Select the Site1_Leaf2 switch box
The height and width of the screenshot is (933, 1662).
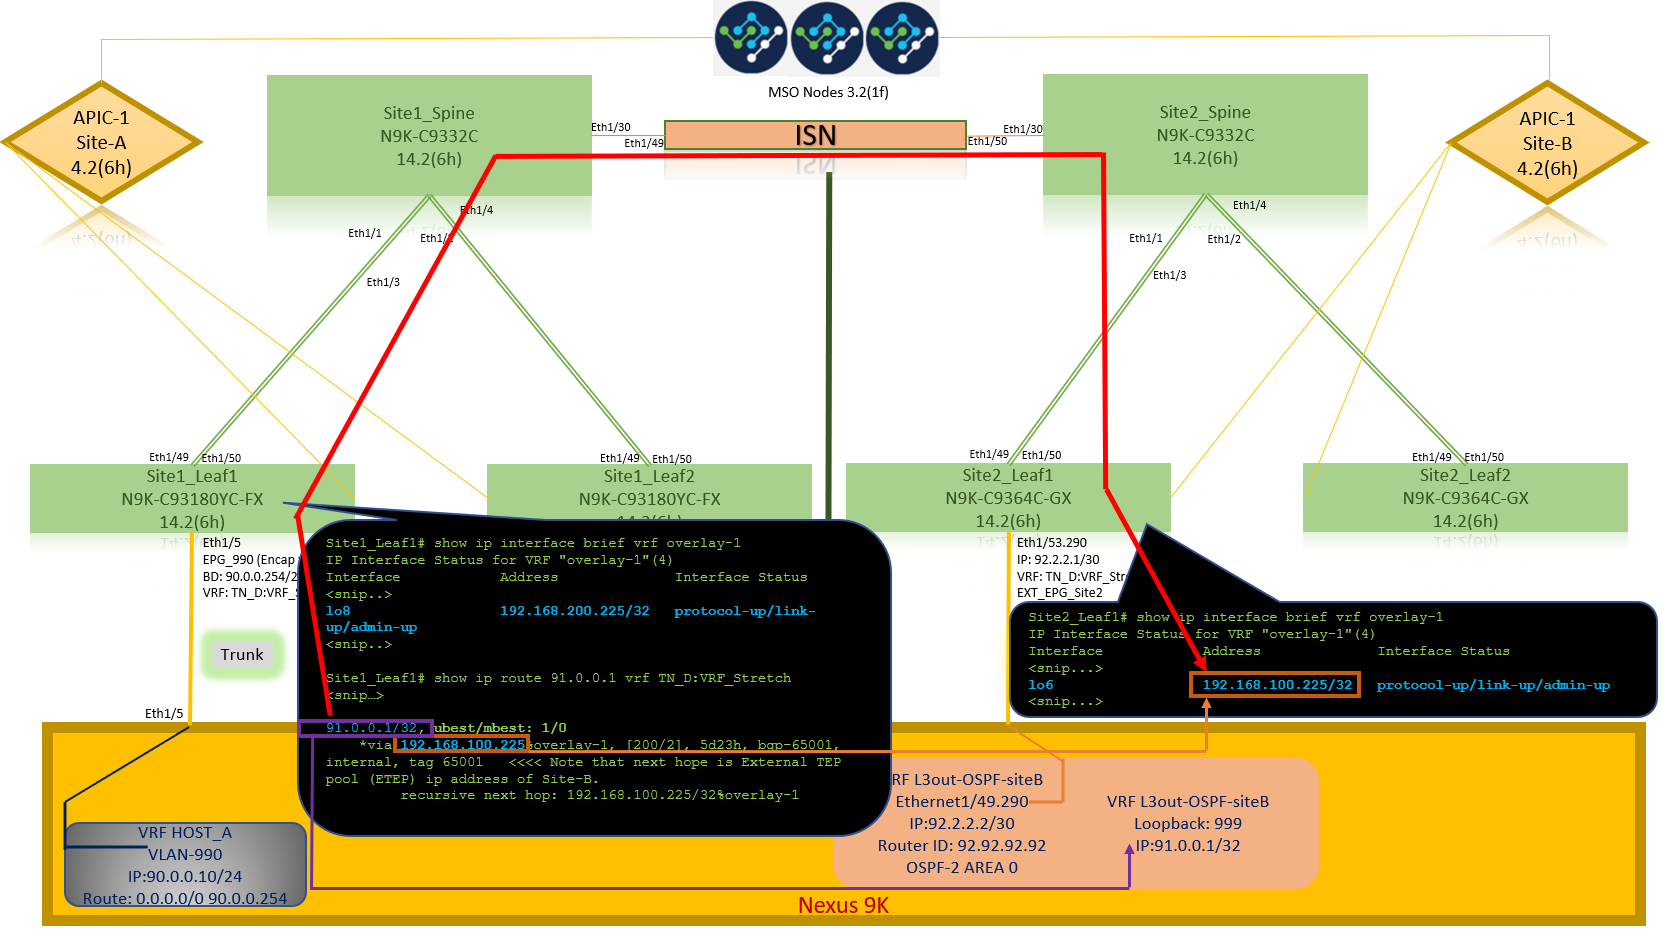(x=649, y=491)
